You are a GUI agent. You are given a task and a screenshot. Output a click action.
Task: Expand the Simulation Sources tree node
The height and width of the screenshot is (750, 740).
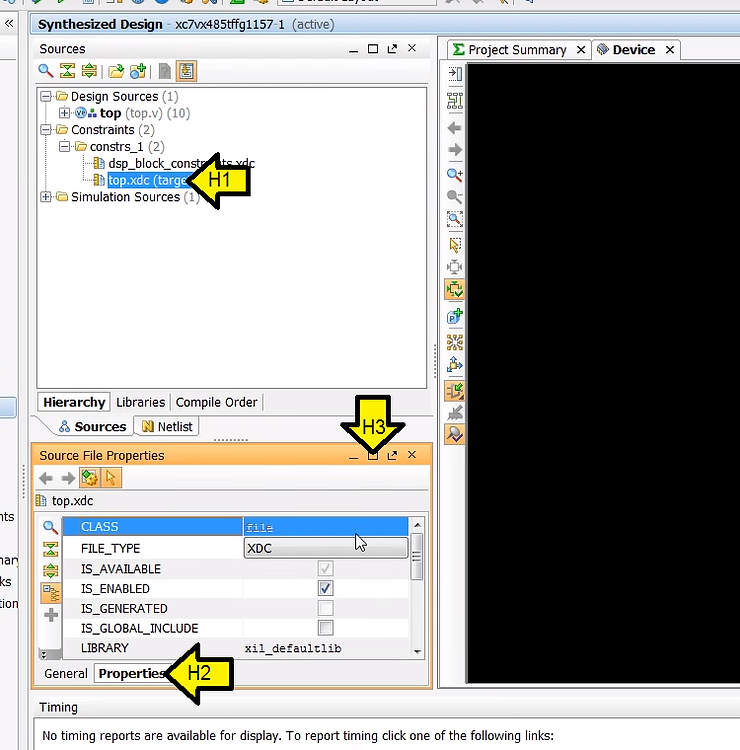tap(46, 197)
